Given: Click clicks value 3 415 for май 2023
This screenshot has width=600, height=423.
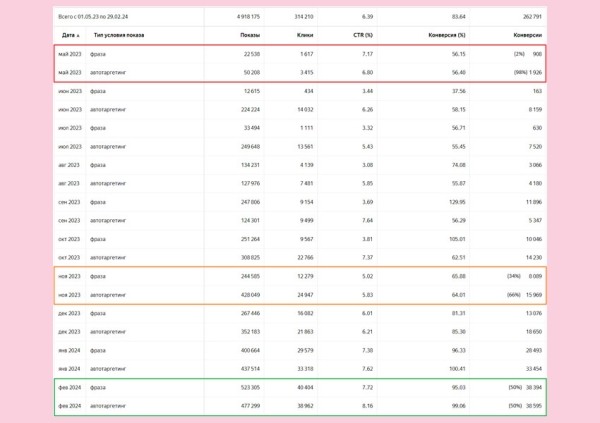Looking at the screenshot, I should [x=307, y=72].
